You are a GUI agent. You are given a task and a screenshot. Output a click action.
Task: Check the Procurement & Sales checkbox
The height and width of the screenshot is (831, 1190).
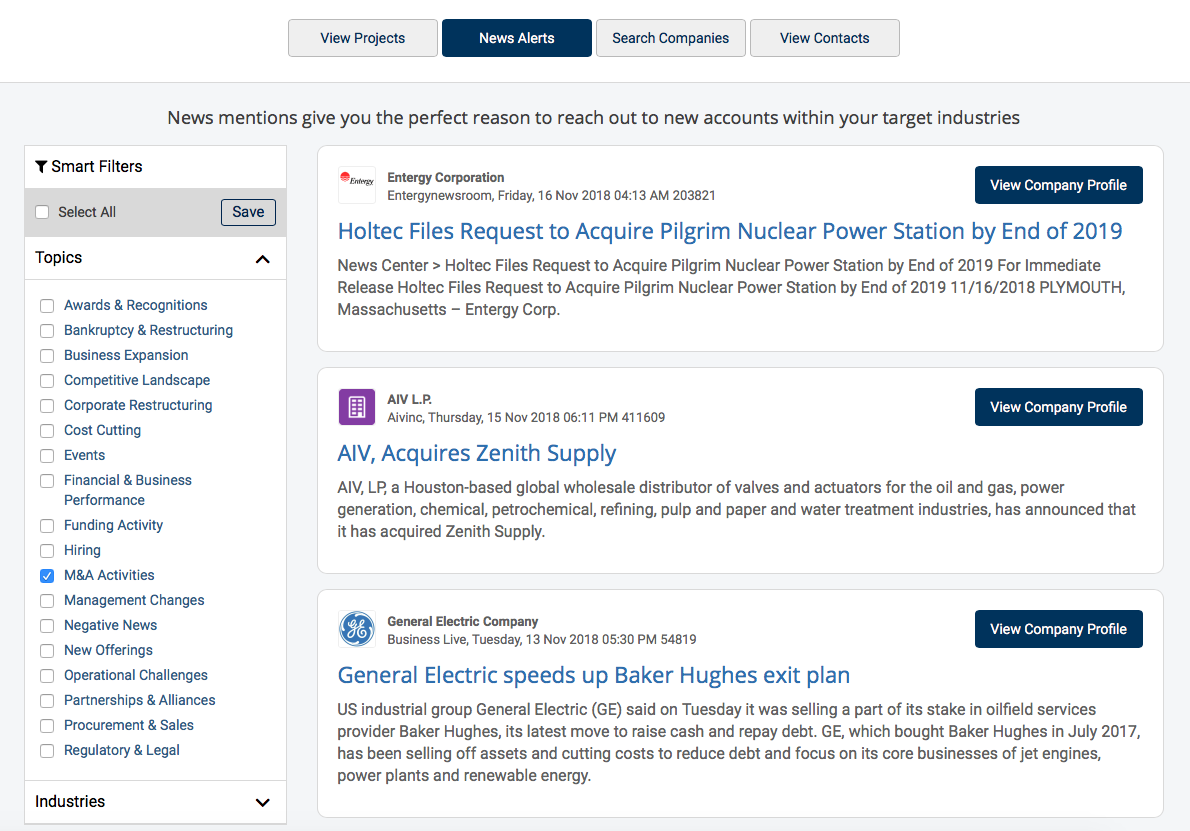pos(47,726)
